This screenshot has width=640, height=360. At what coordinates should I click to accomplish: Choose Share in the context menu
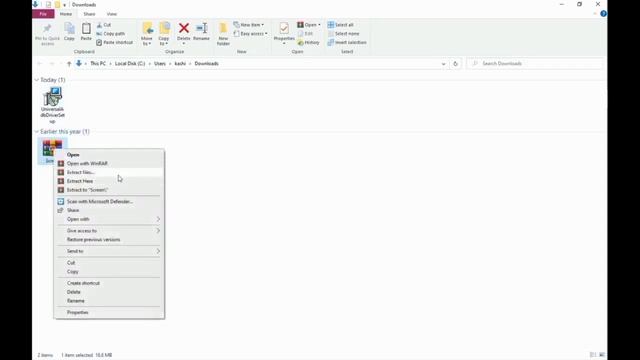click(x=109, y=210)
